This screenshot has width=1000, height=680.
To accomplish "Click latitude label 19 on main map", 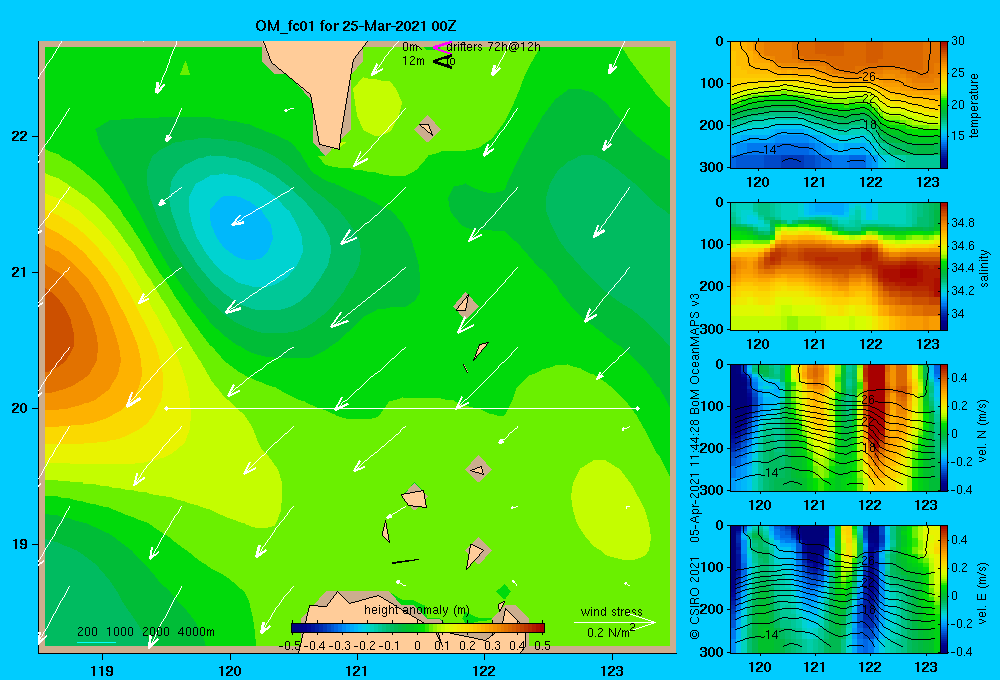I will [19, 544].
